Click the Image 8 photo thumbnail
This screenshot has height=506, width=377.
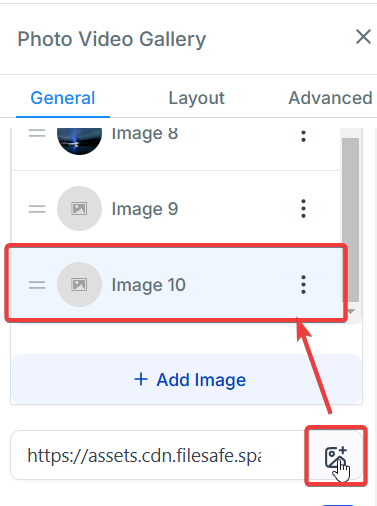tap(79, 141)
